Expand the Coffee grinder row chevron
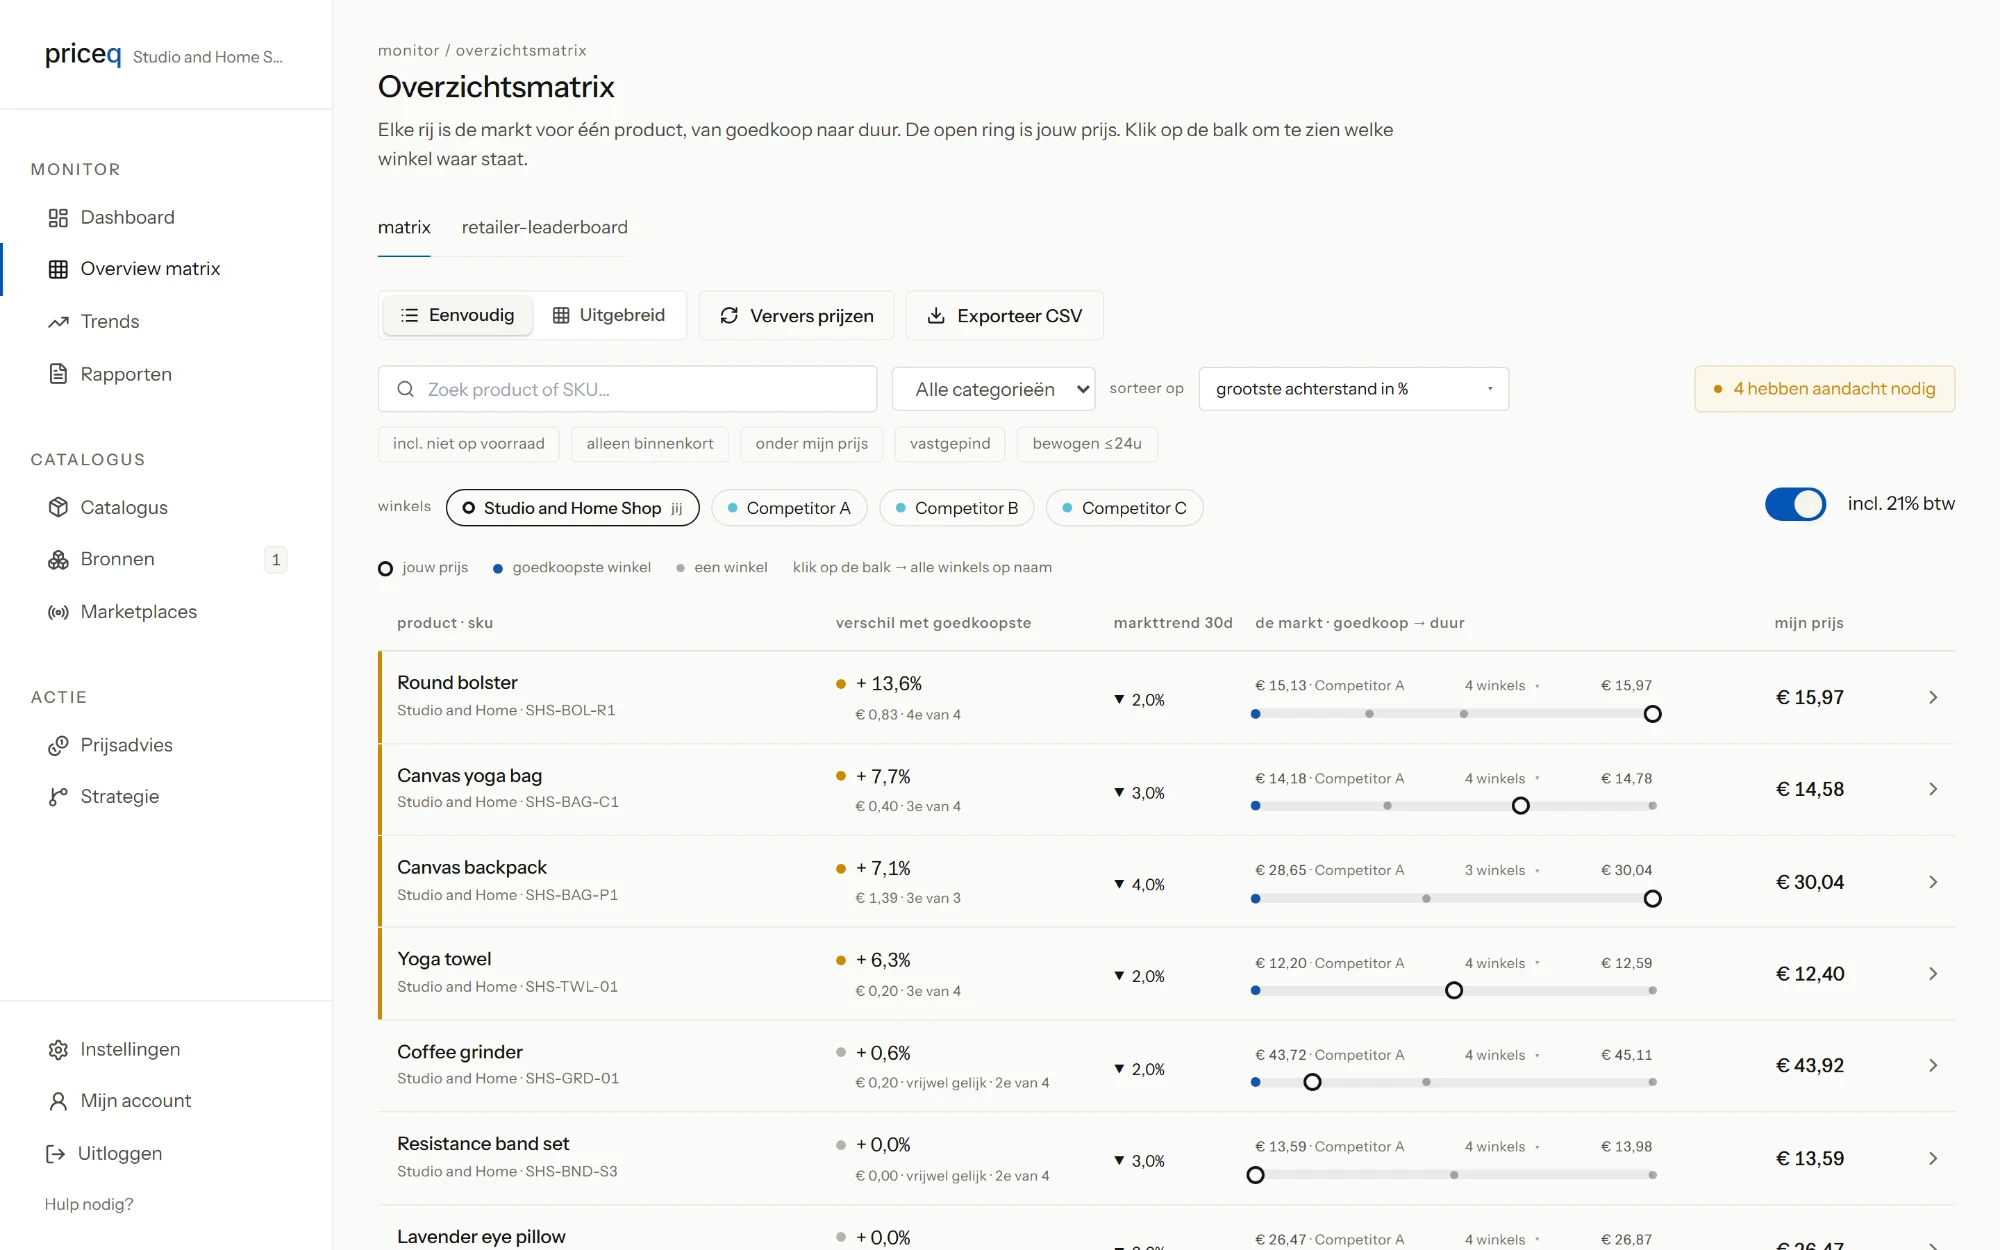The height and width of the screenshot is (1250, 2000). point(1932,1066)
